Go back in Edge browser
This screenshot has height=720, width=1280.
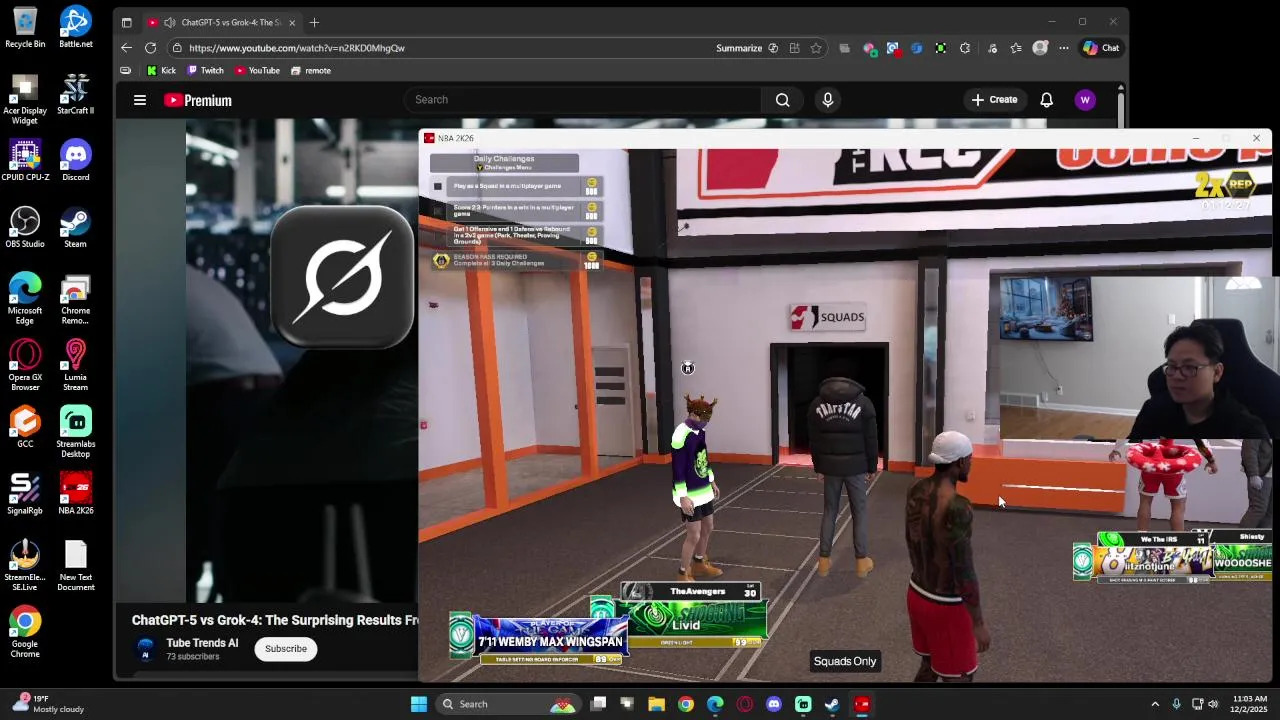(126, 48)
